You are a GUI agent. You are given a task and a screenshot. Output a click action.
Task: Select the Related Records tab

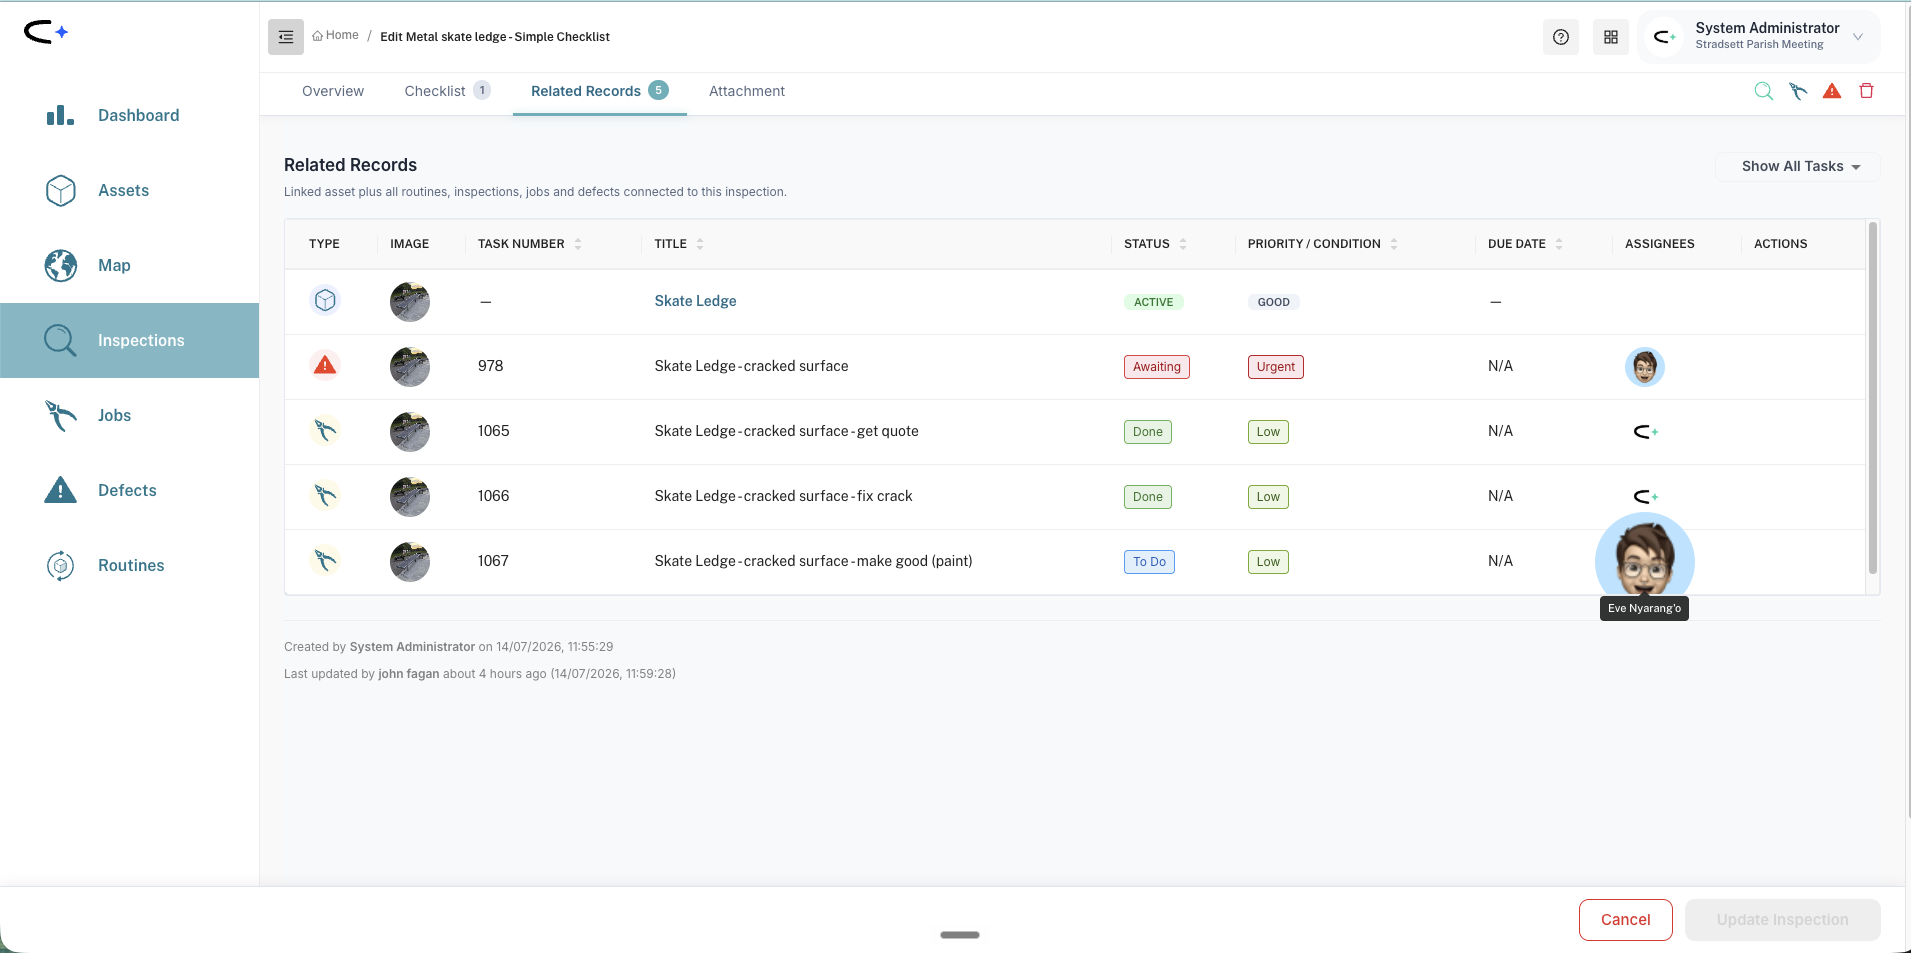599,91
